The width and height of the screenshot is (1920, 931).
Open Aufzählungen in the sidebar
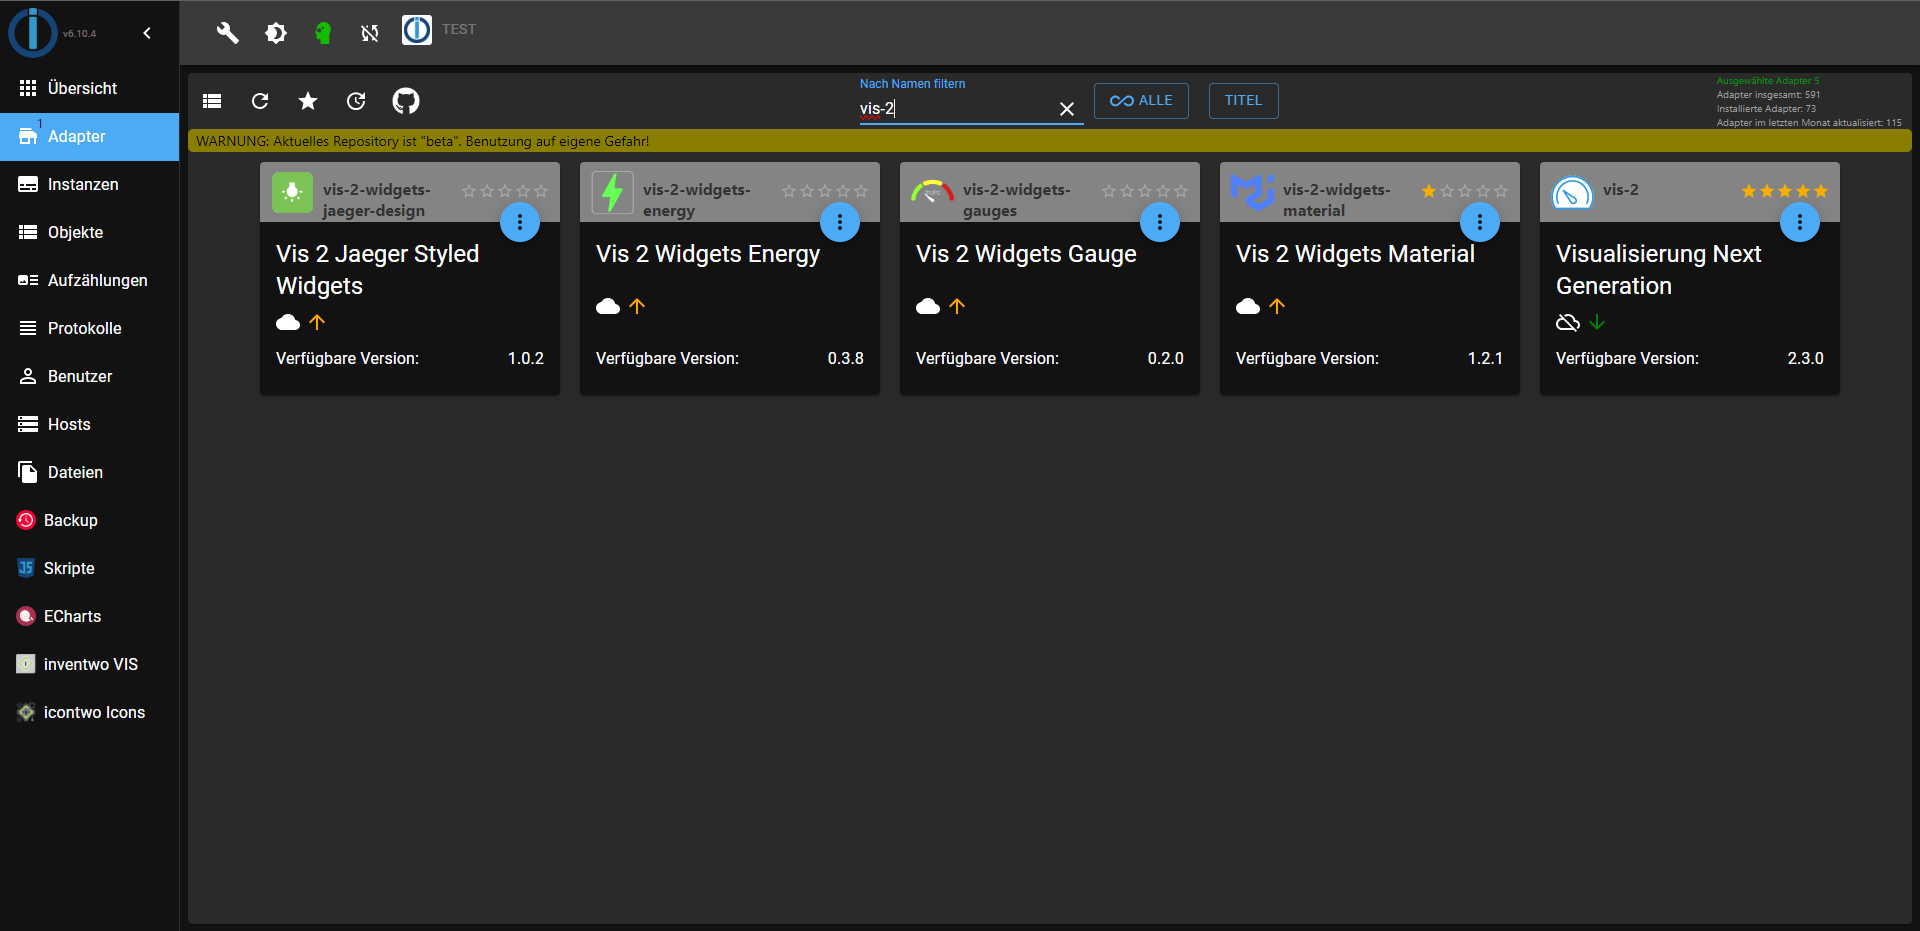pyautogui.click(x=90, y=280)
